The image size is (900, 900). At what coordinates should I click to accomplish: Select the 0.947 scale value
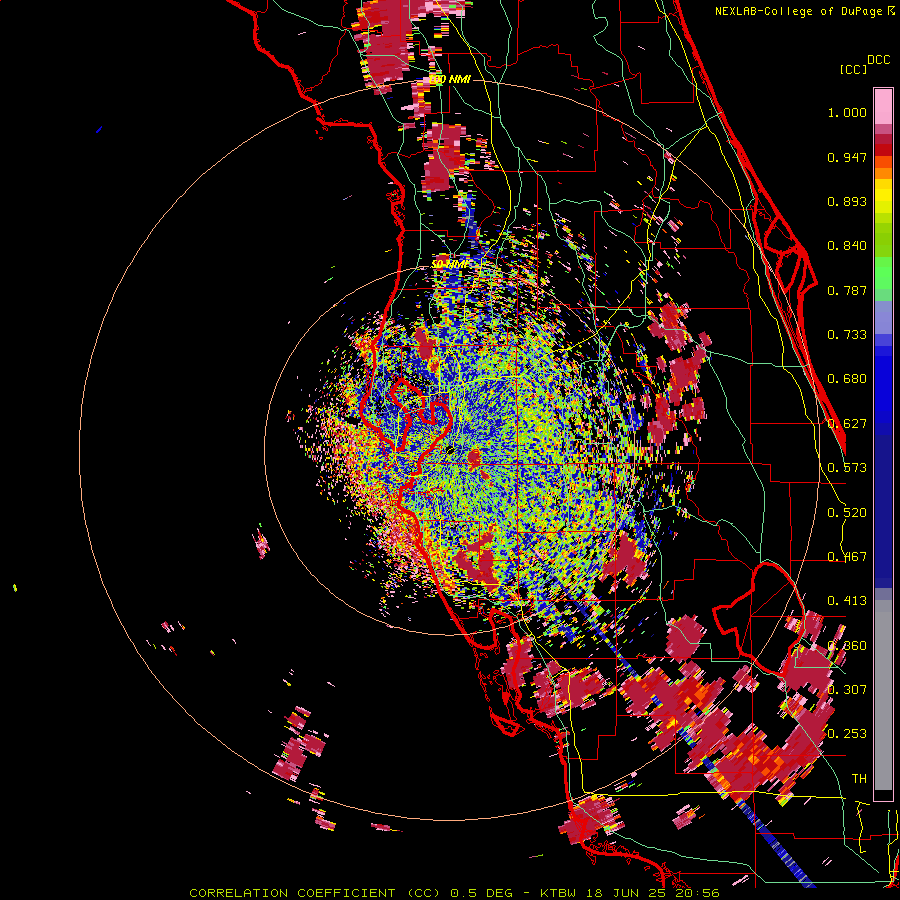[847, 157]
